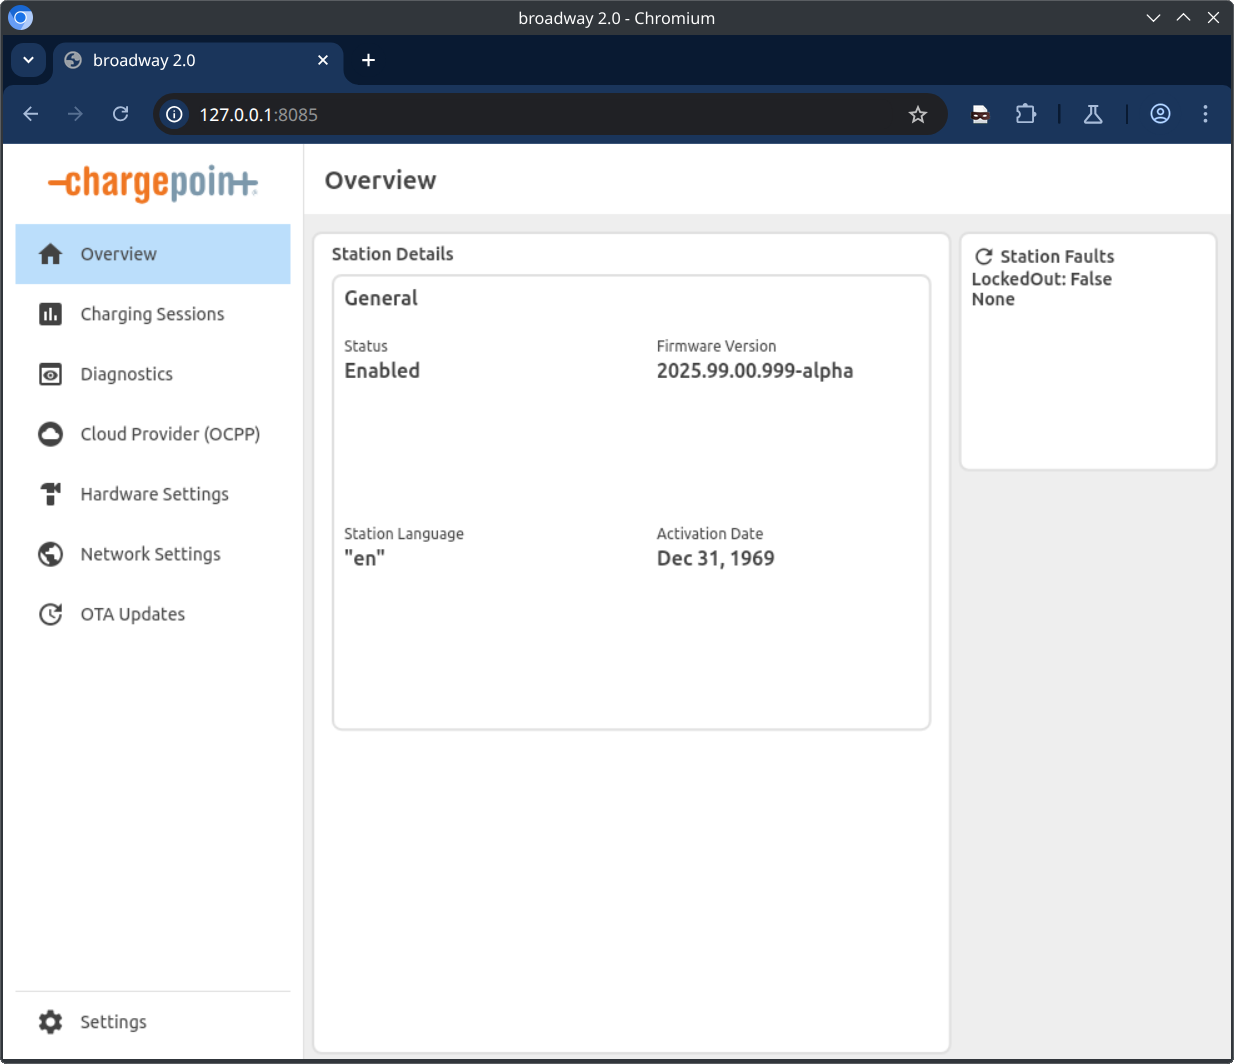
Task: Open the tab search dropdown arrow
Action: pyautogui.click(x=28, y=60)
